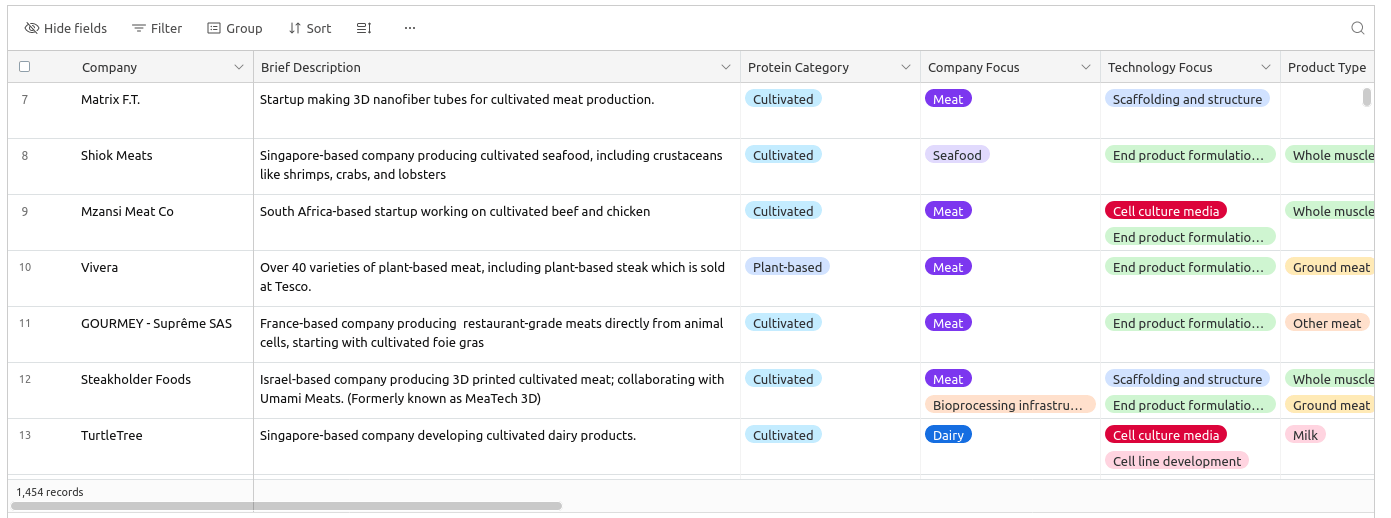Click the South Africa-based startup description

(x=455, y=211)
